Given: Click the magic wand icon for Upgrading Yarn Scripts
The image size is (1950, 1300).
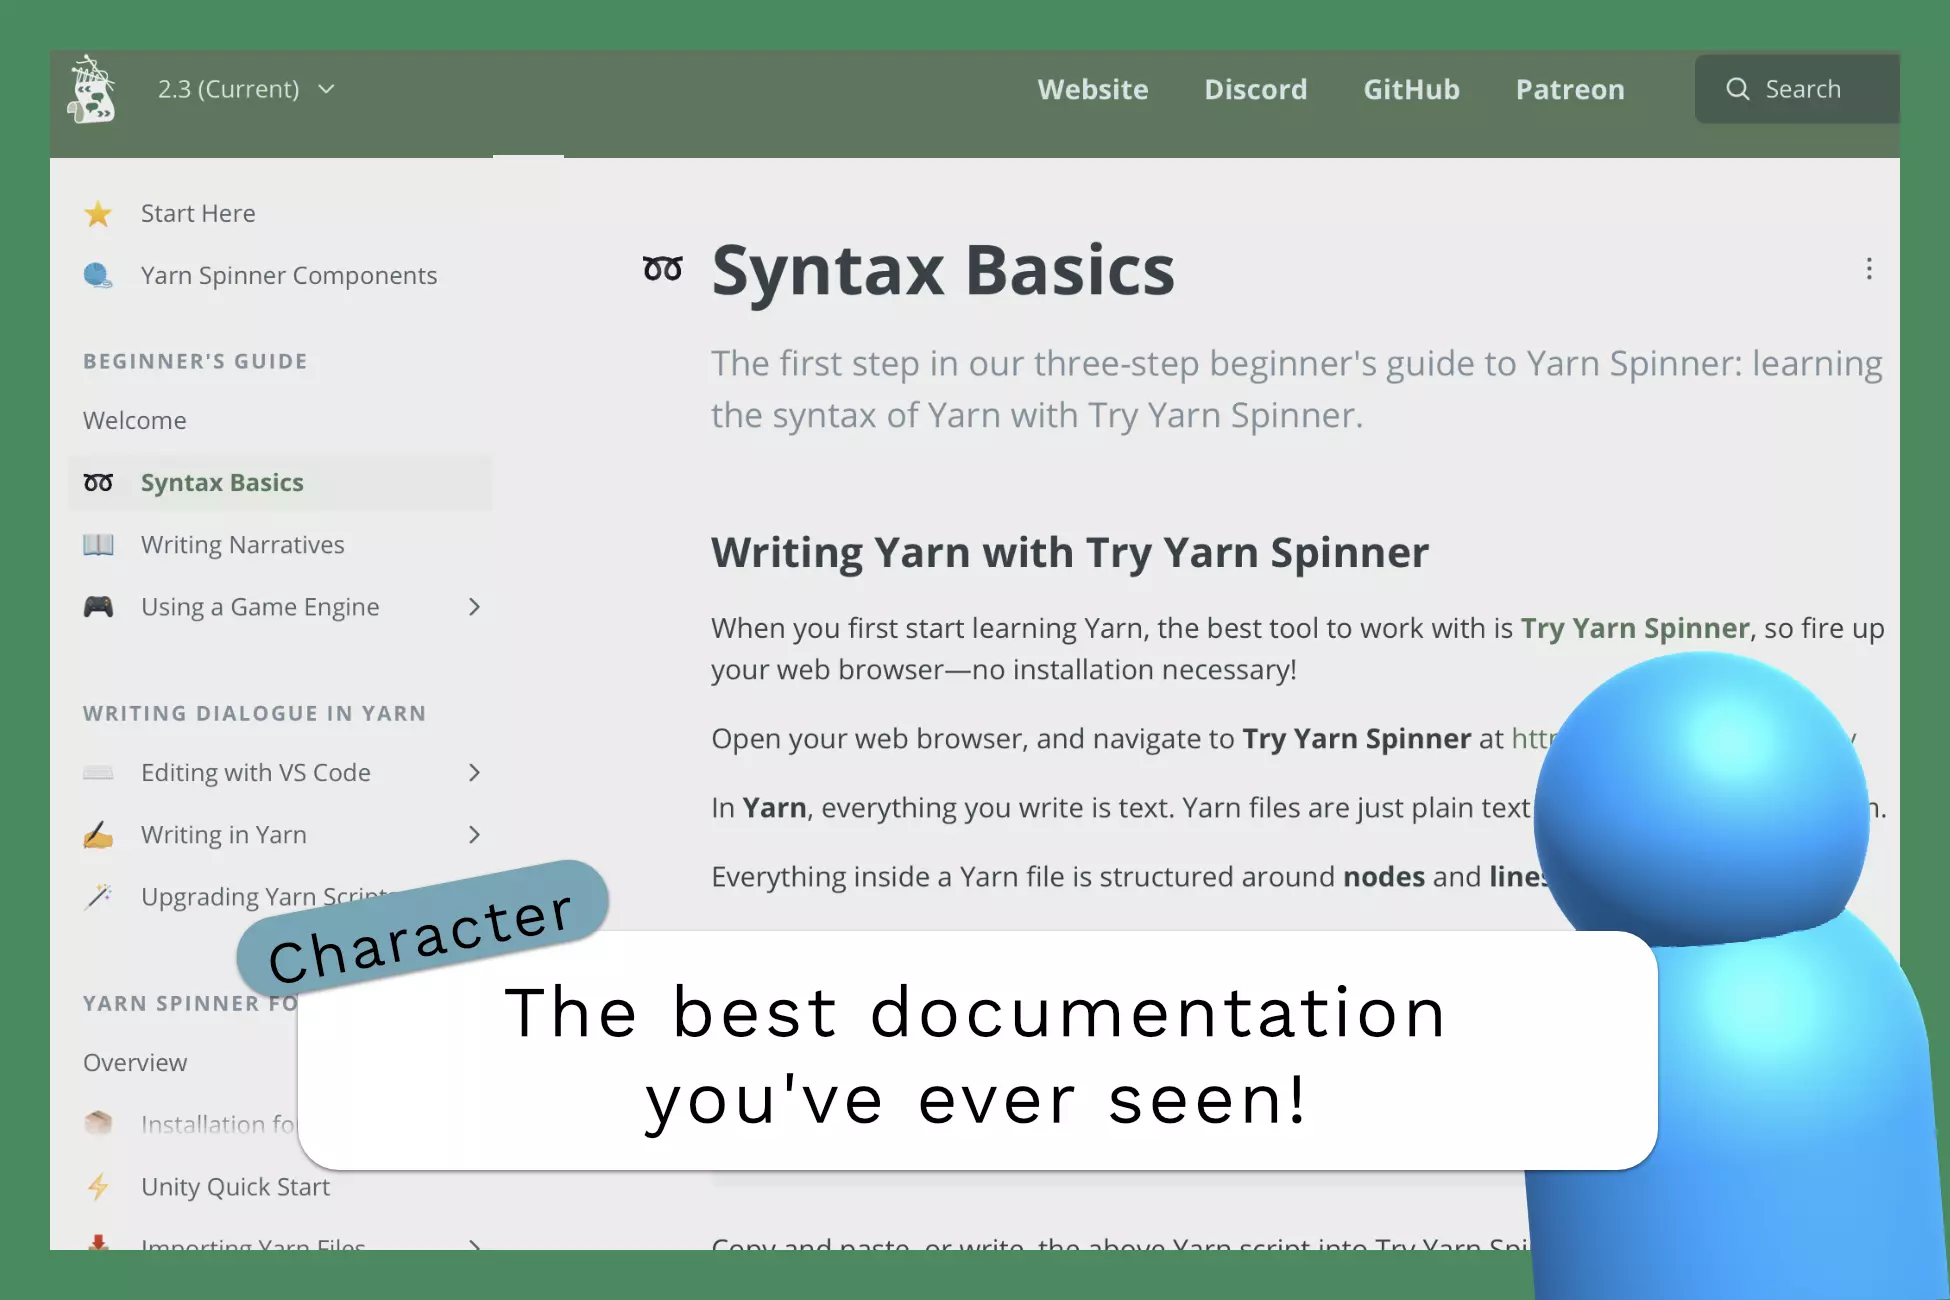Looking at the screenshot, I should click(98, 897).
